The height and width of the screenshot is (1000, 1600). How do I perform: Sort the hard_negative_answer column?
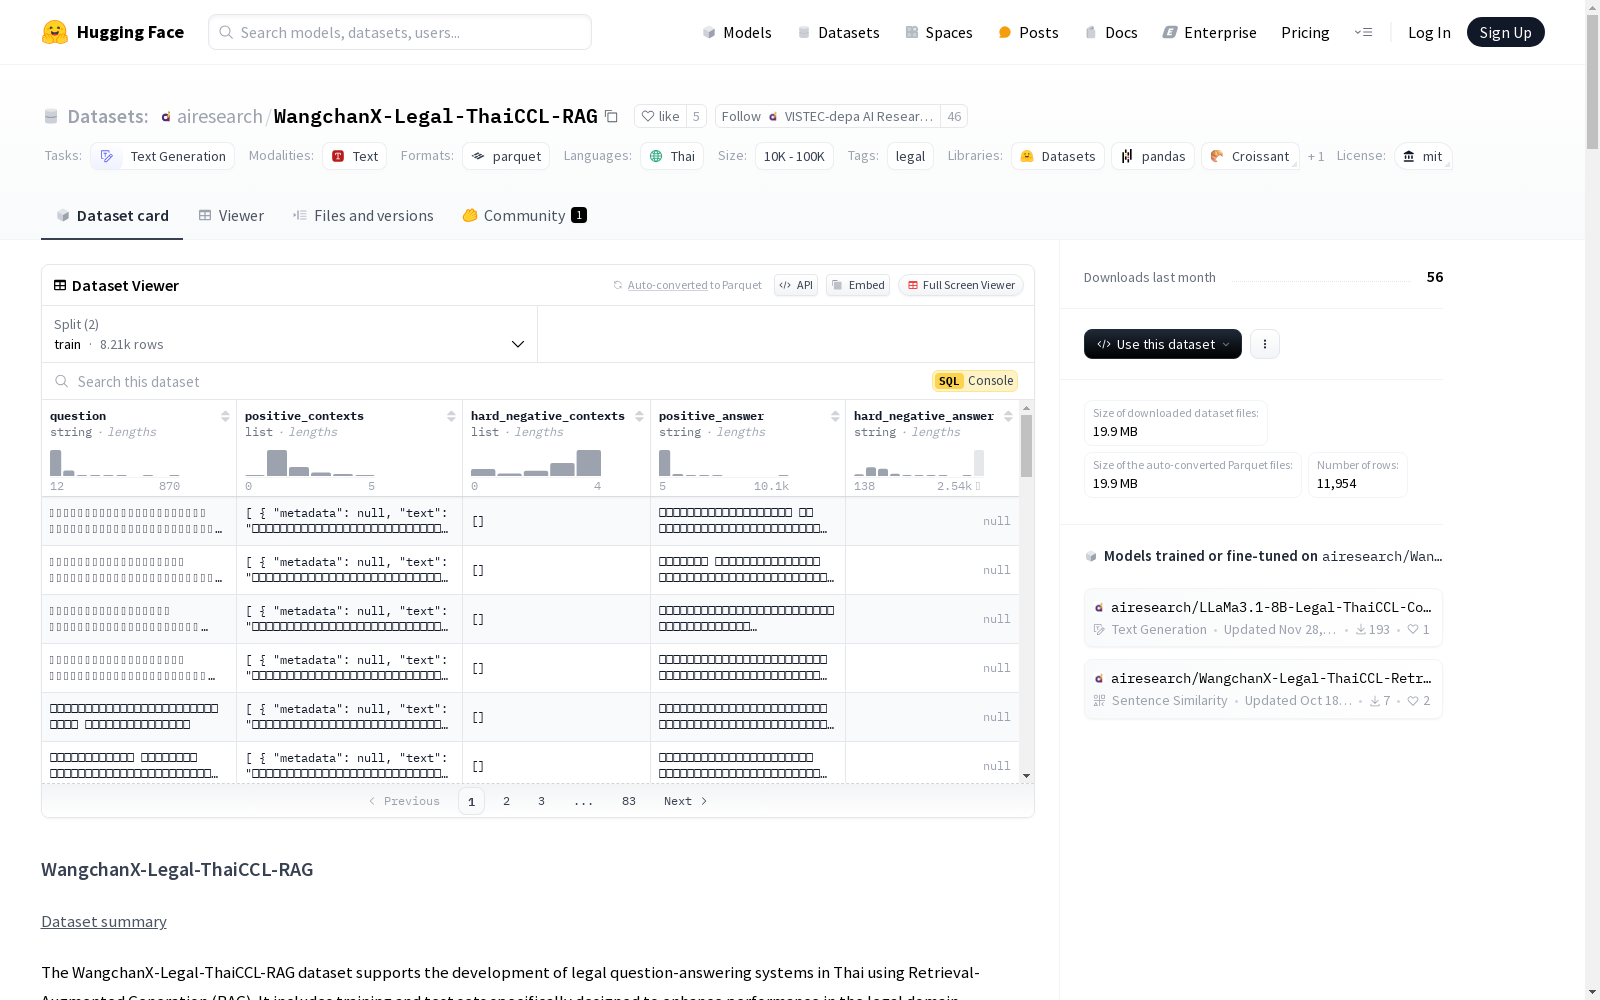1008,416
